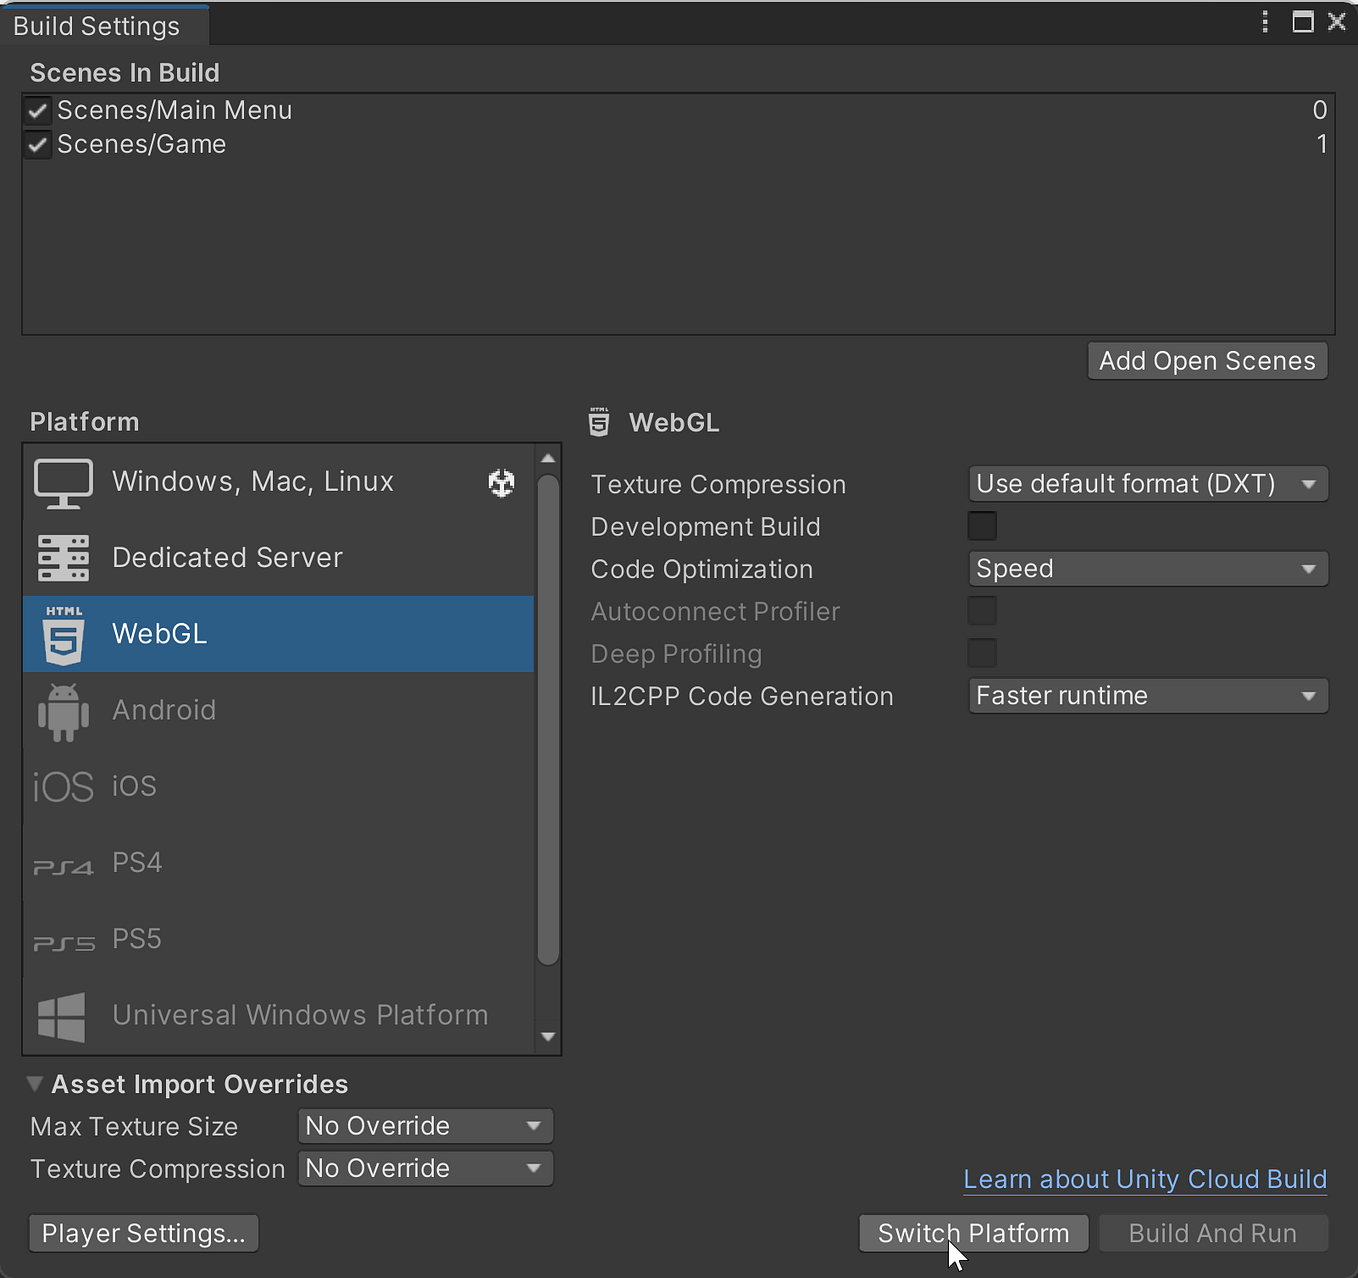The image size is (1358, 1278).
Task: Uncheck the Scenes/Main Menu scene
Action: tap(37, 110)
